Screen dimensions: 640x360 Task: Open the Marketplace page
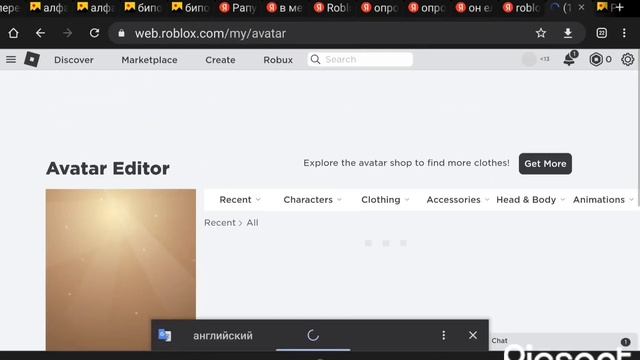(x=149, y=60)
